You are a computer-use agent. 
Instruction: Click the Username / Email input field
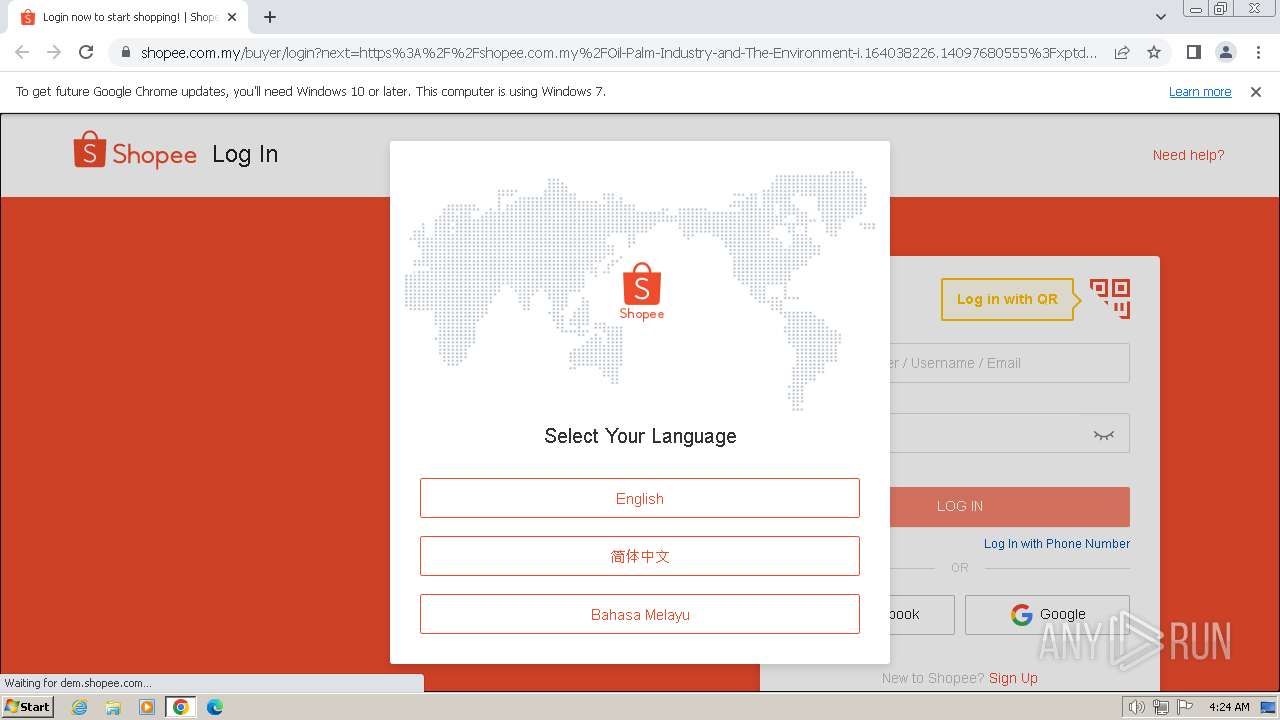click(x=1009, y=363)
